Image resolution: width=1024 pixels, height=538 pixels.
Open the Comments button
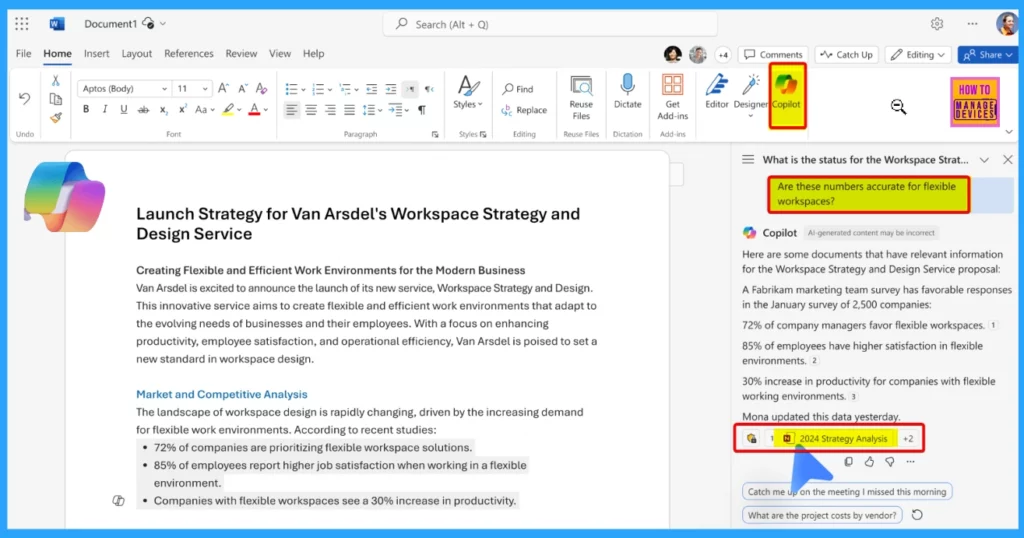pyautogui.click(x=773, y=55)
